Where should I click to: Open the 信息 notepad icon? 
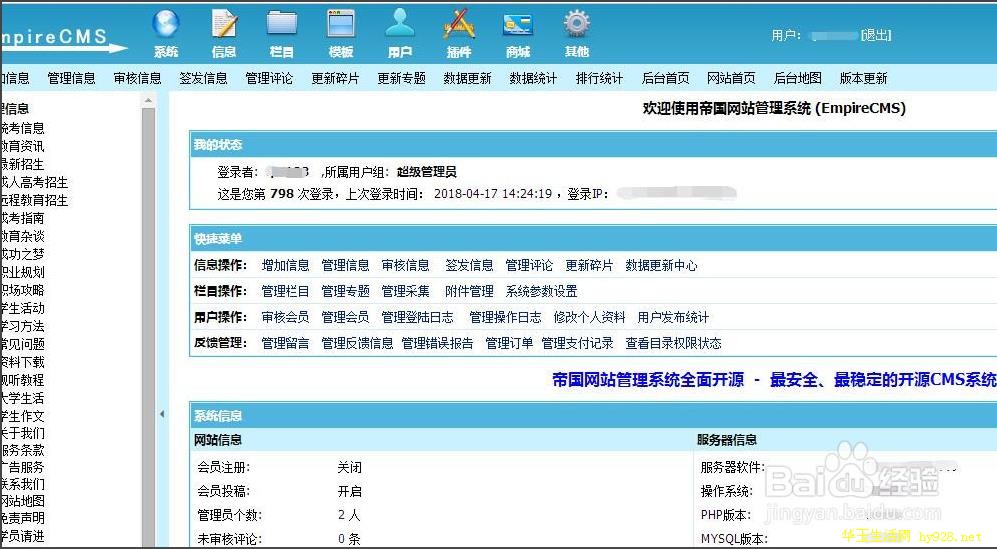pos(225,25)
